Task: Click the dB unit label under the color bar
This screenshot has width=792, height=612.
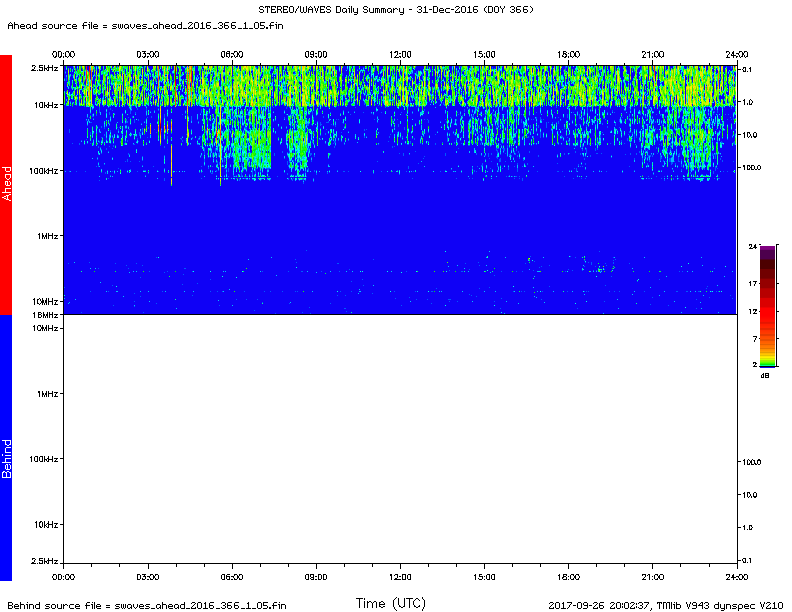Action: tap(765, 375)
